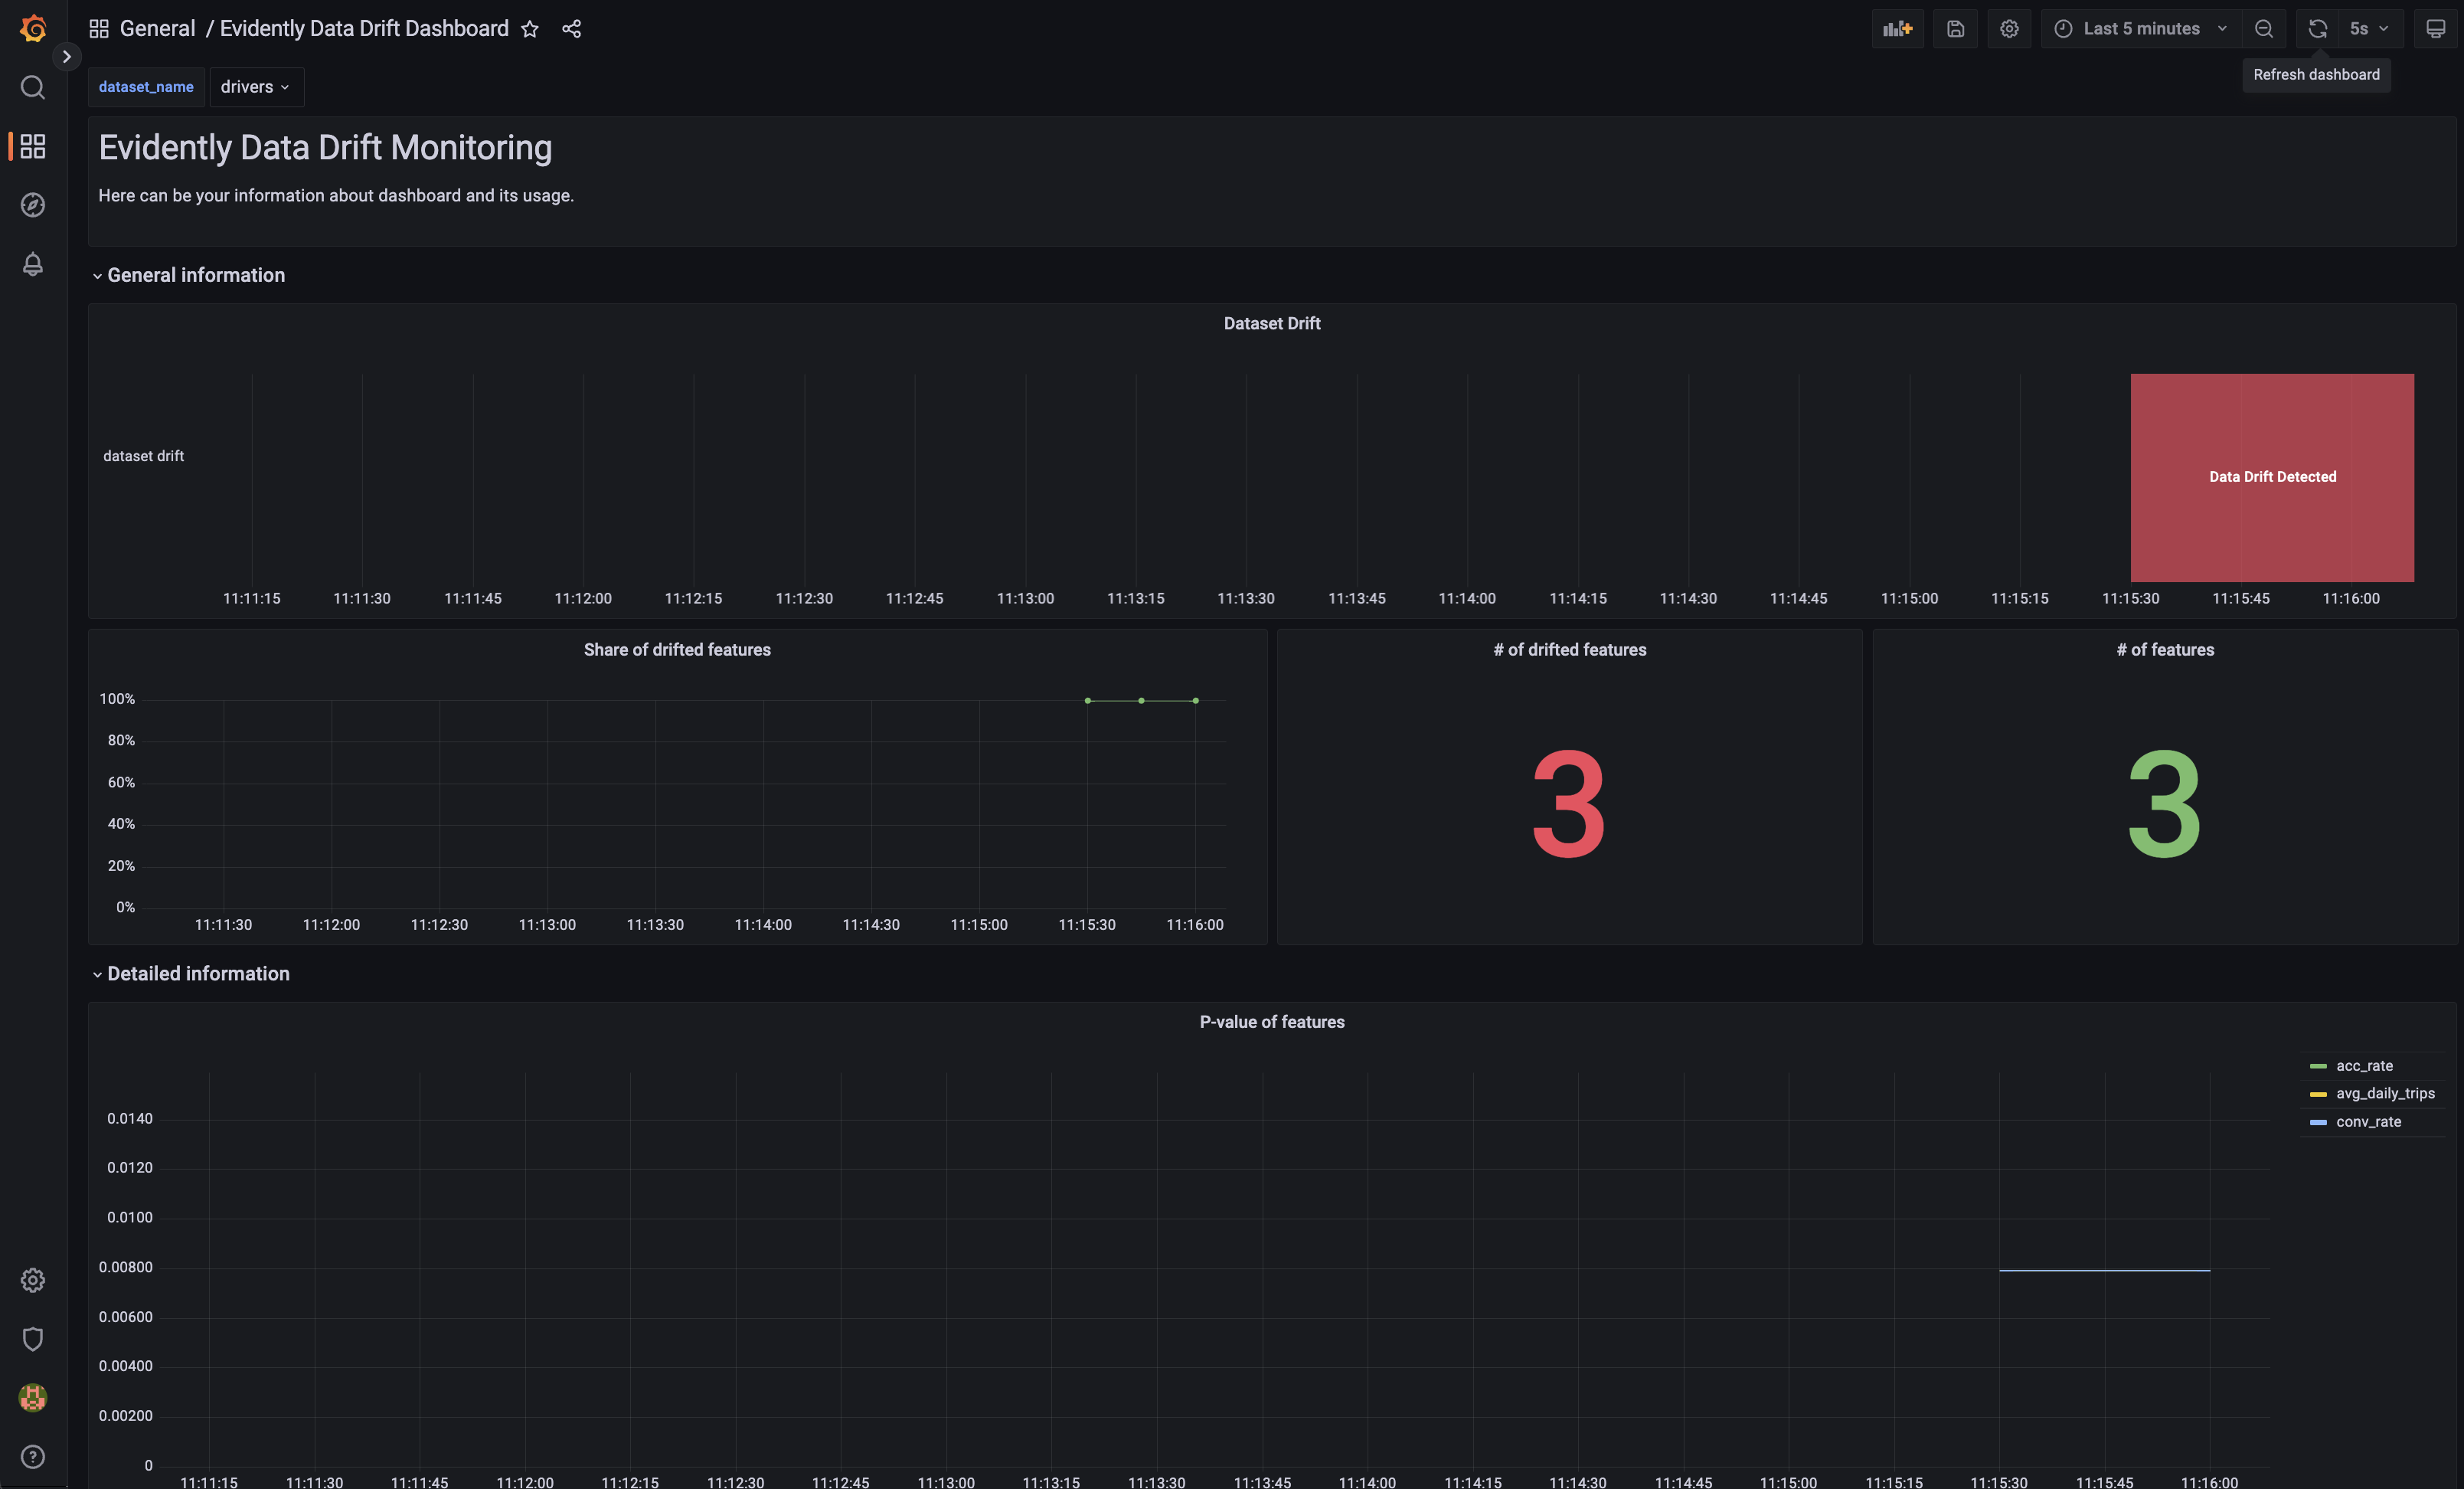The width and height of the screenshot is (2464, 1489).
Task: Toggle the conv_rate legend series
Action: pos(2368,1122)
